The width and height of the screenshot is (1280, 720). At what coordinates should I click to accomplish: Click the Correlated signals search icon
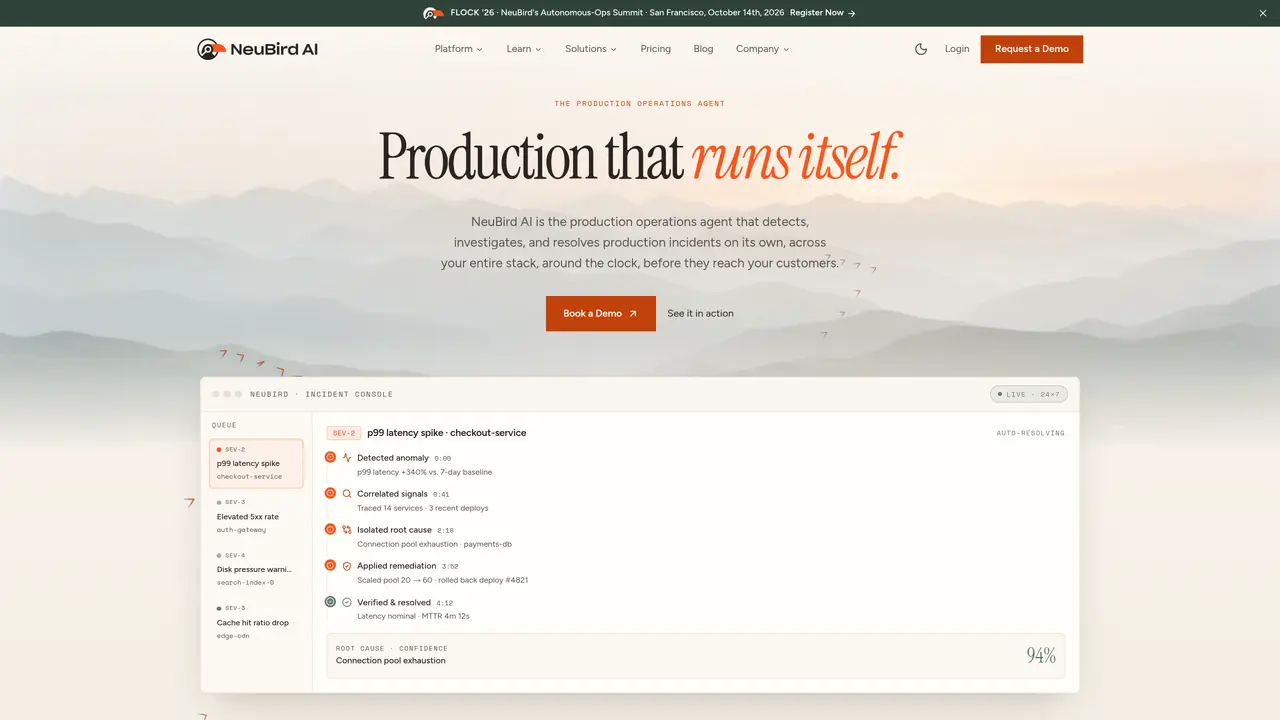pyautogui.click(x=347, y=494)
